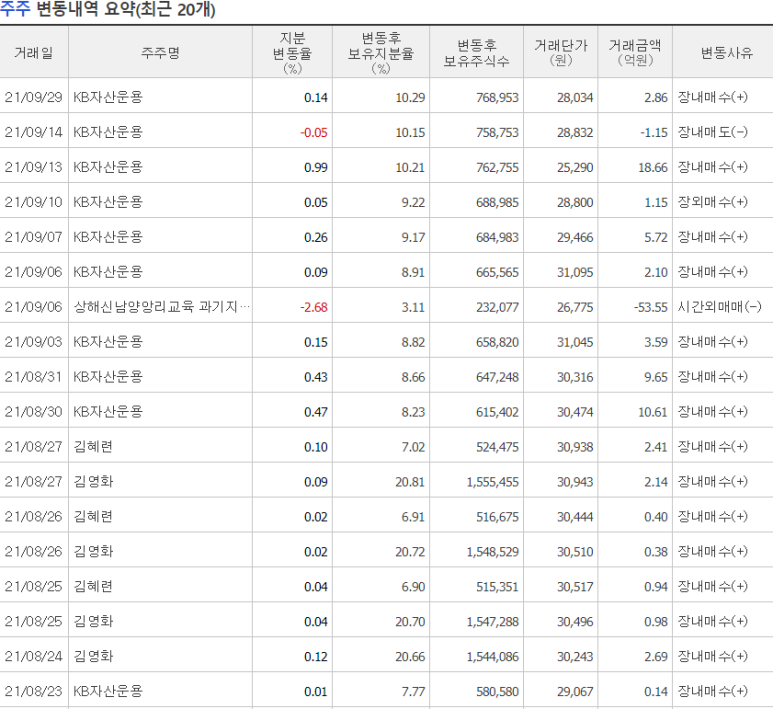This screenshot has height=709, width=773.
Task: Click KB자산운용 in the 21/09/29 row
Action: 108,97
